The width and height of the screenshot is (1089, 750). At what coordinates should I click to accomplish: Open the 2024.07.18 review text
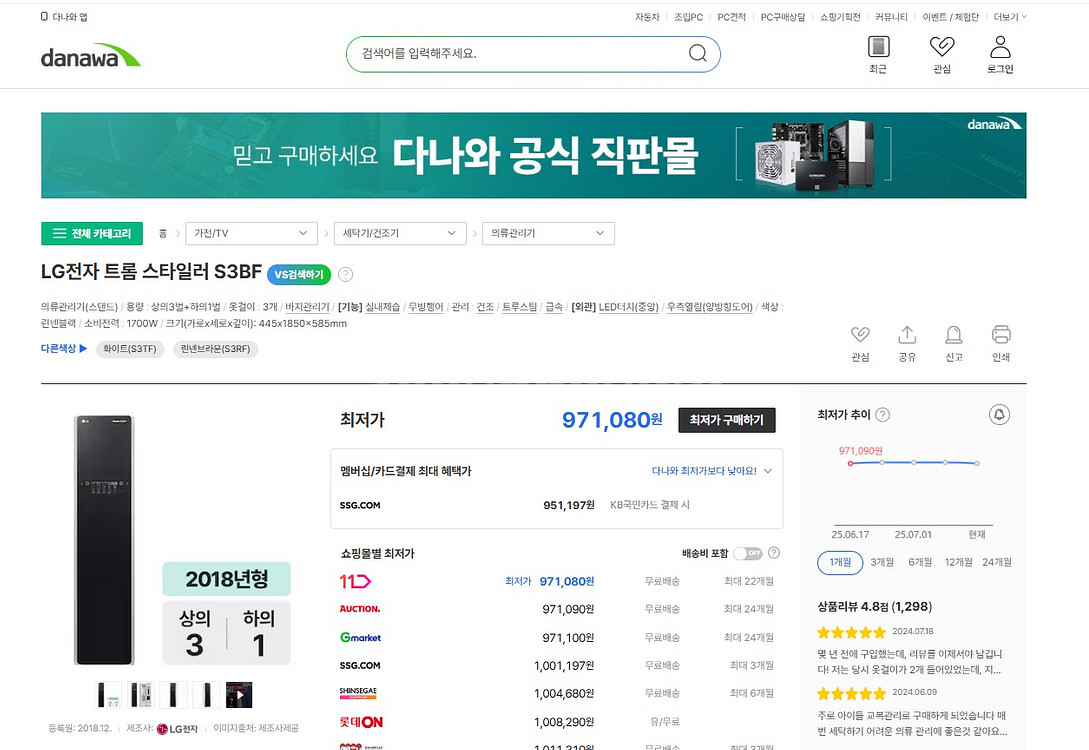pyautogui.click(x=909, y=662)
